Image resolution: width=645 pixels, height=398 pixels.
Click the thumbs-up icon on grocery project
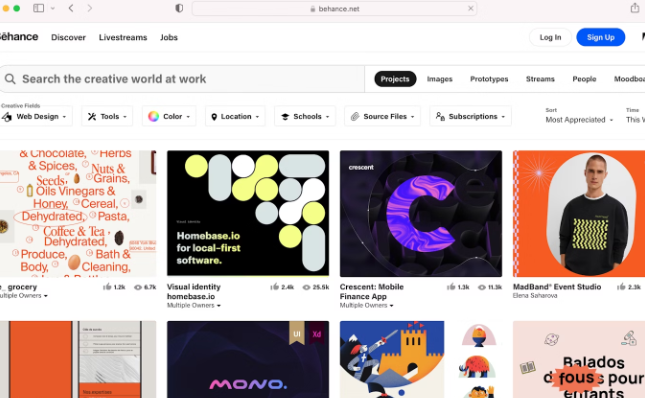point(107,287)
